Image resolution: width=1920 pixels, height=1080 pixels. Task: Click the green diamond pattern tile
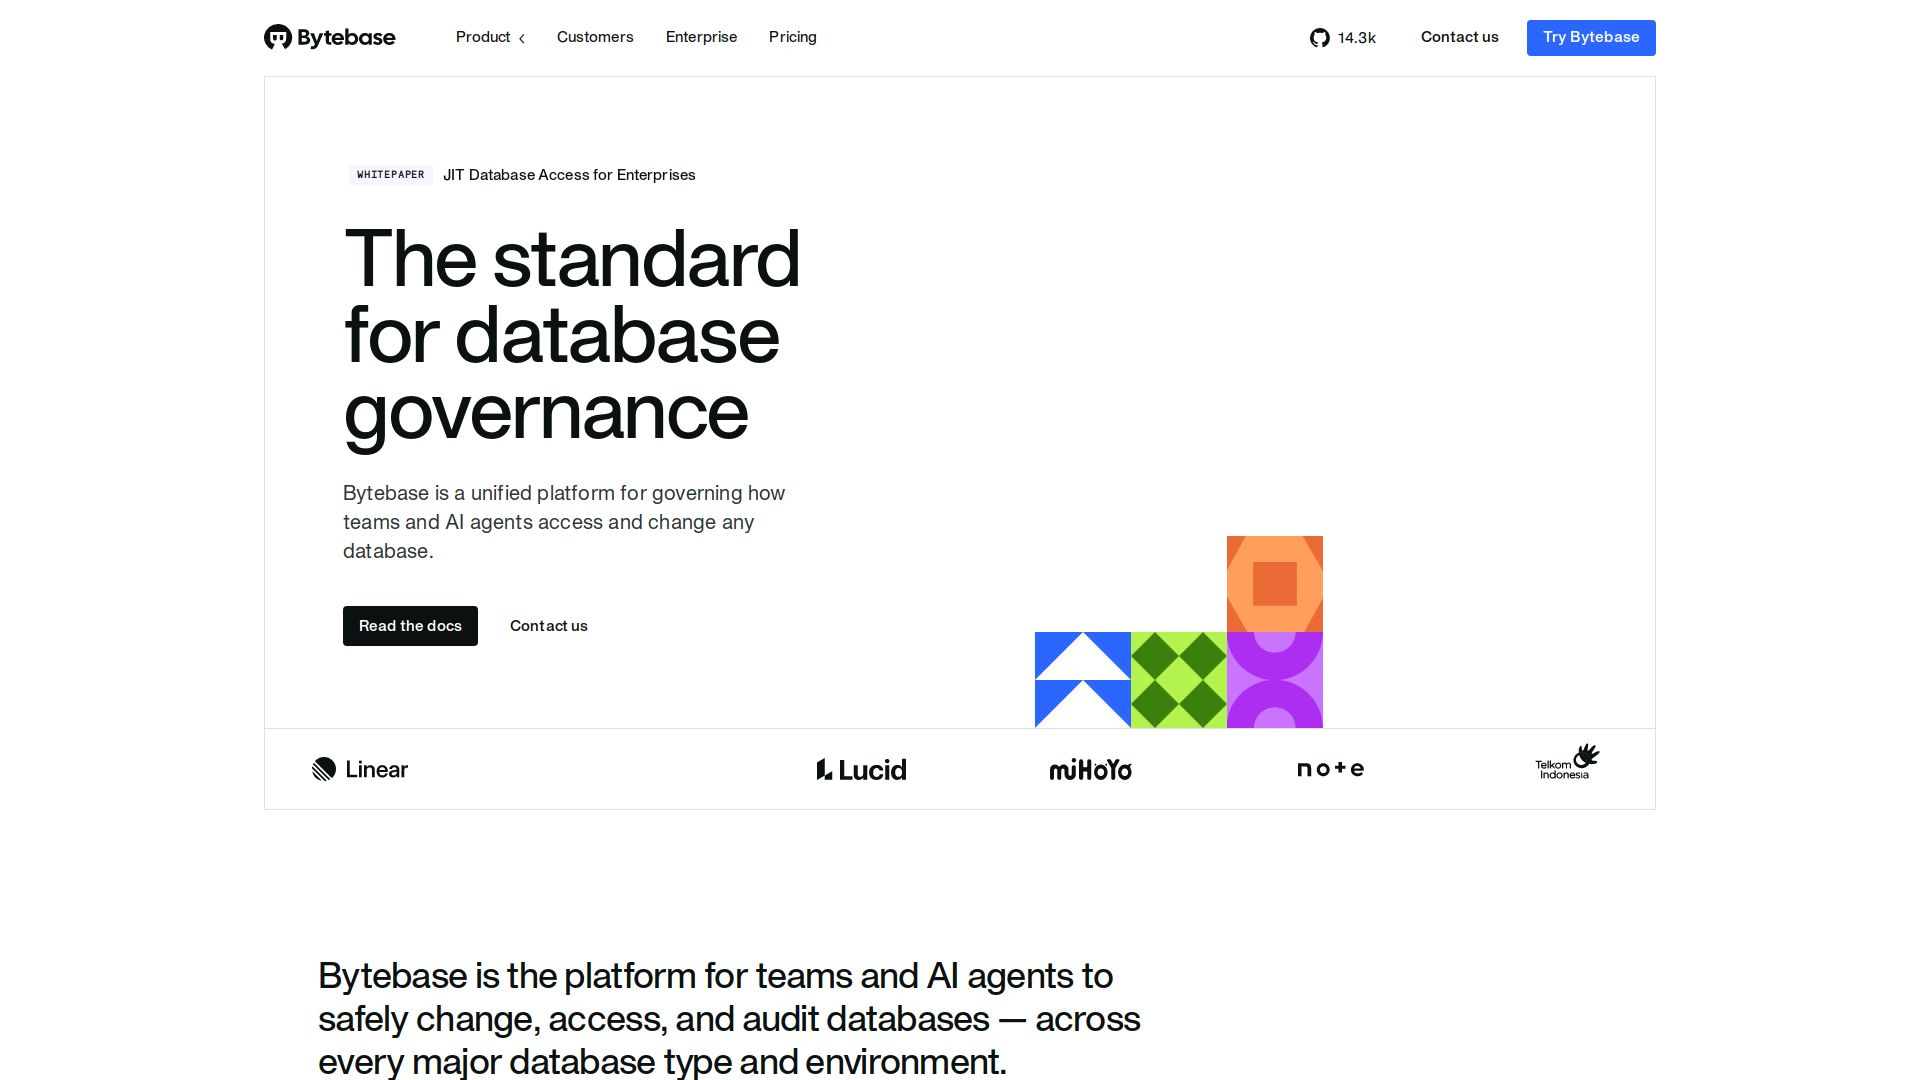(x=1179, y=680)
